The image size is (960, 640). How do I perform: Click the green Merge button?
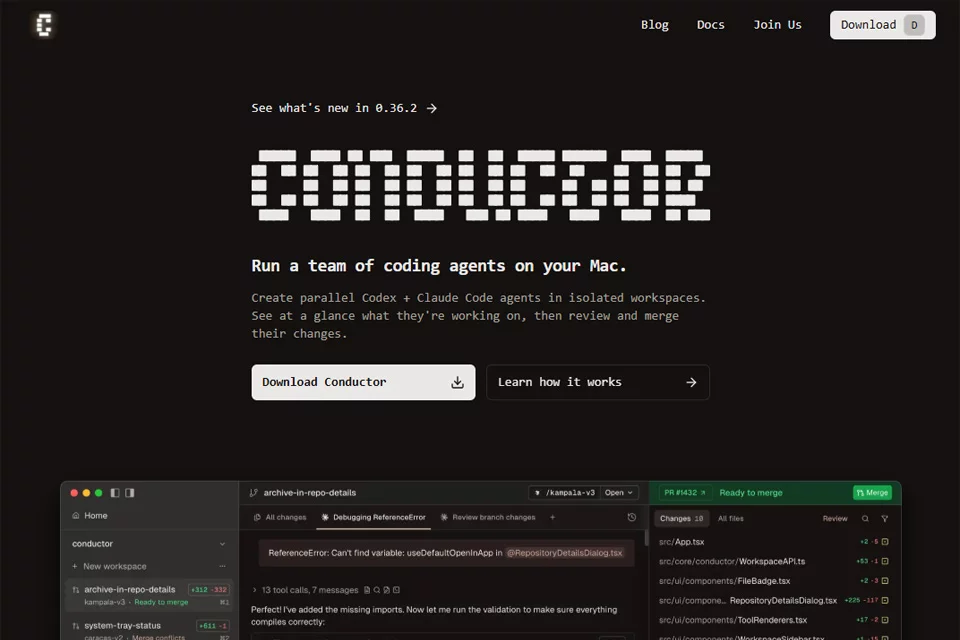[x=872, y=493]
